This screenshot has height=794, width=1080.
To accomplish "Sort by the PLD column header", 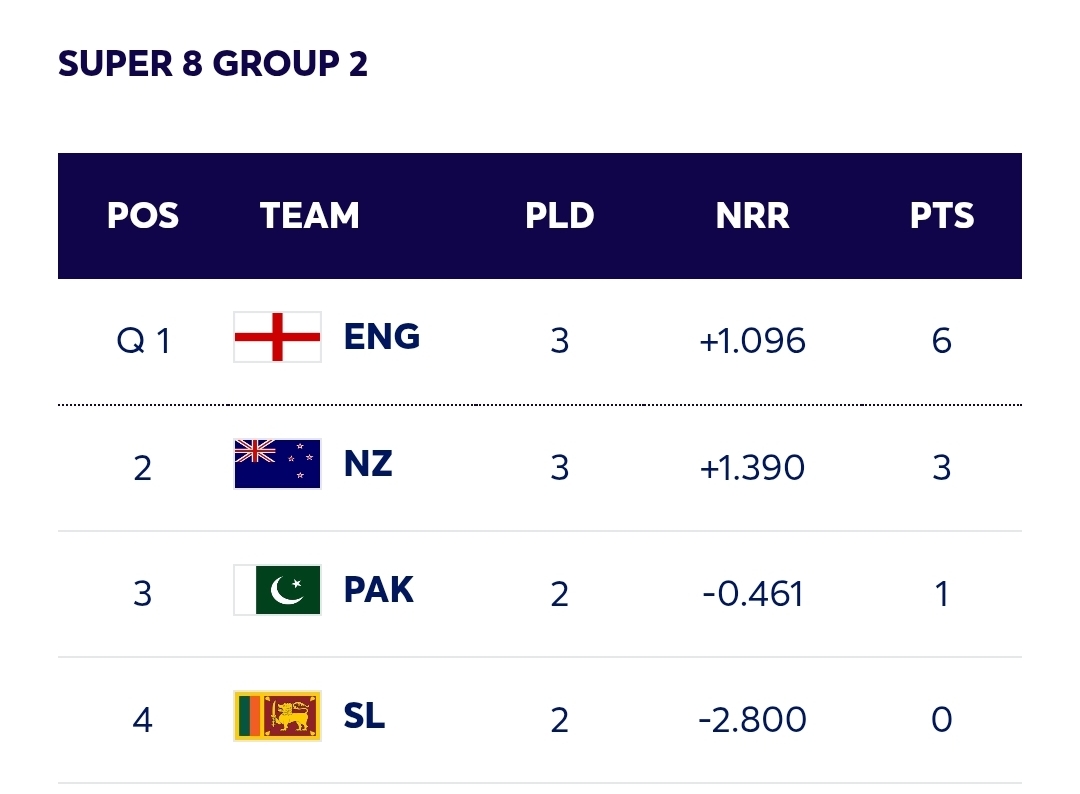I will coord(559,216).
